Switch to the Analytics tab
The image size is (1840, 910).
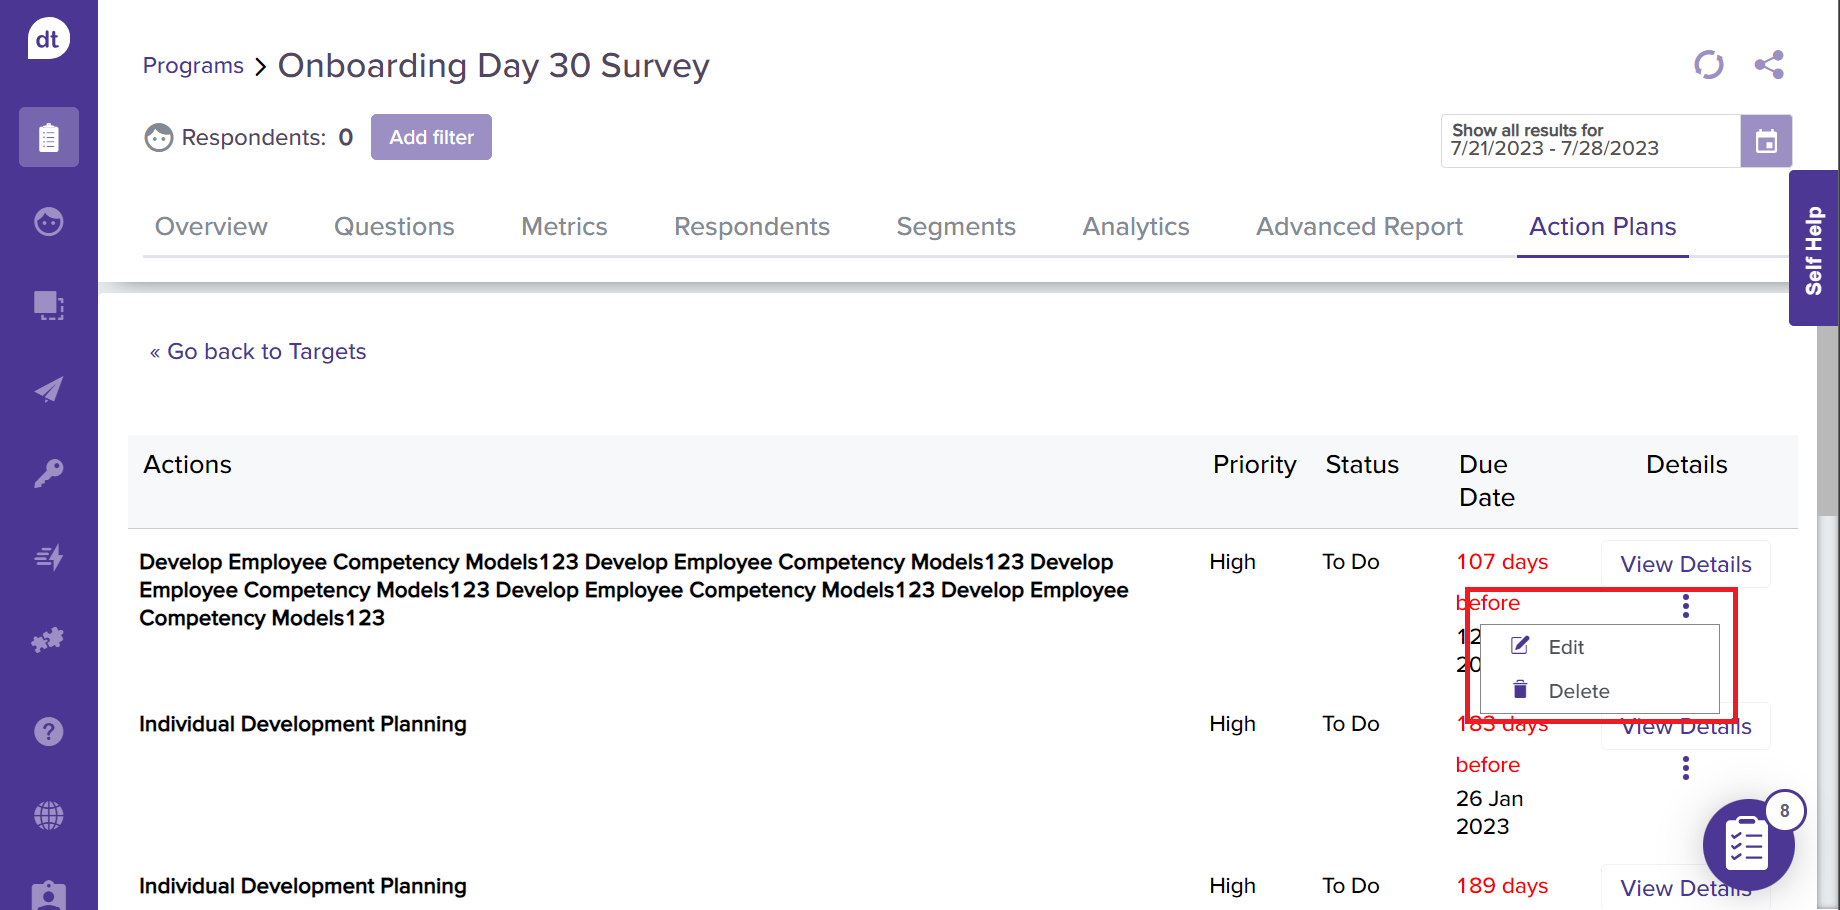click(x=1135, y=227)
